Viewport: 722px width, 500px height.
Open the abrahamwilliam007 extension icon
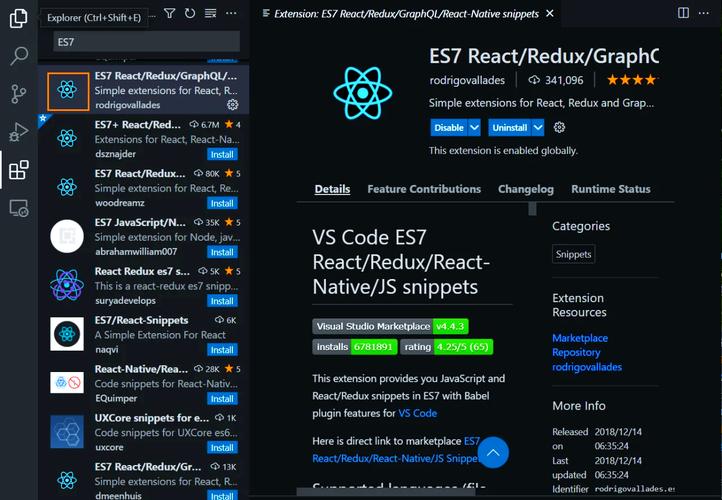tap(67, 236)
